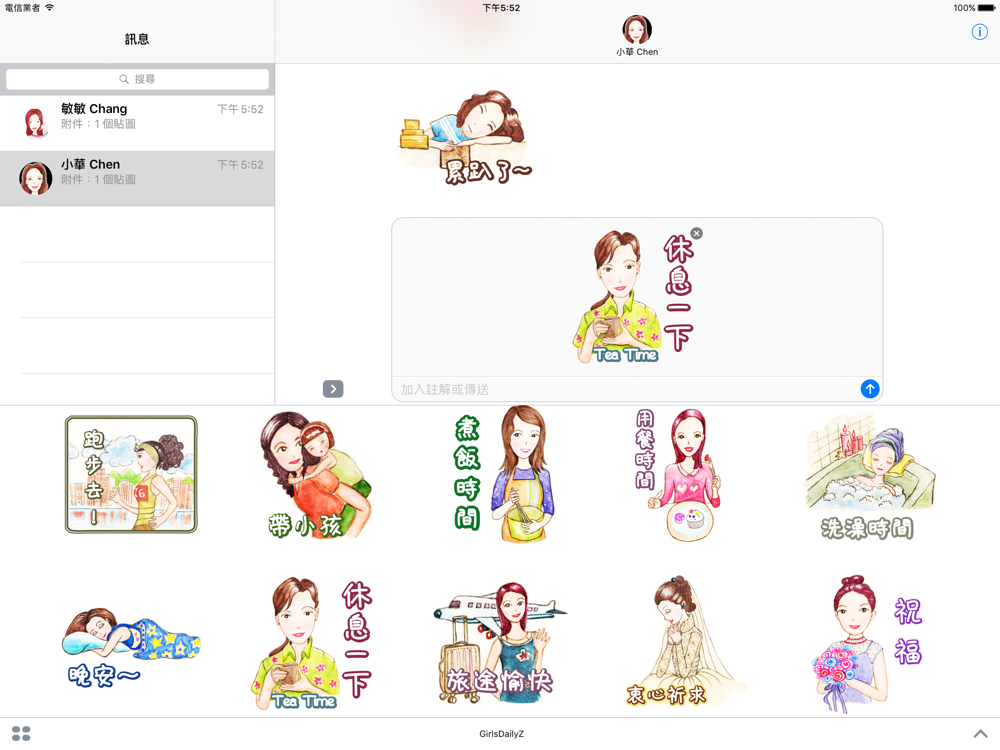The width and height of the screenshot is (1000, 750).
Task: Expand the sticker drawer with the up chevron
Action: point(980,733)
